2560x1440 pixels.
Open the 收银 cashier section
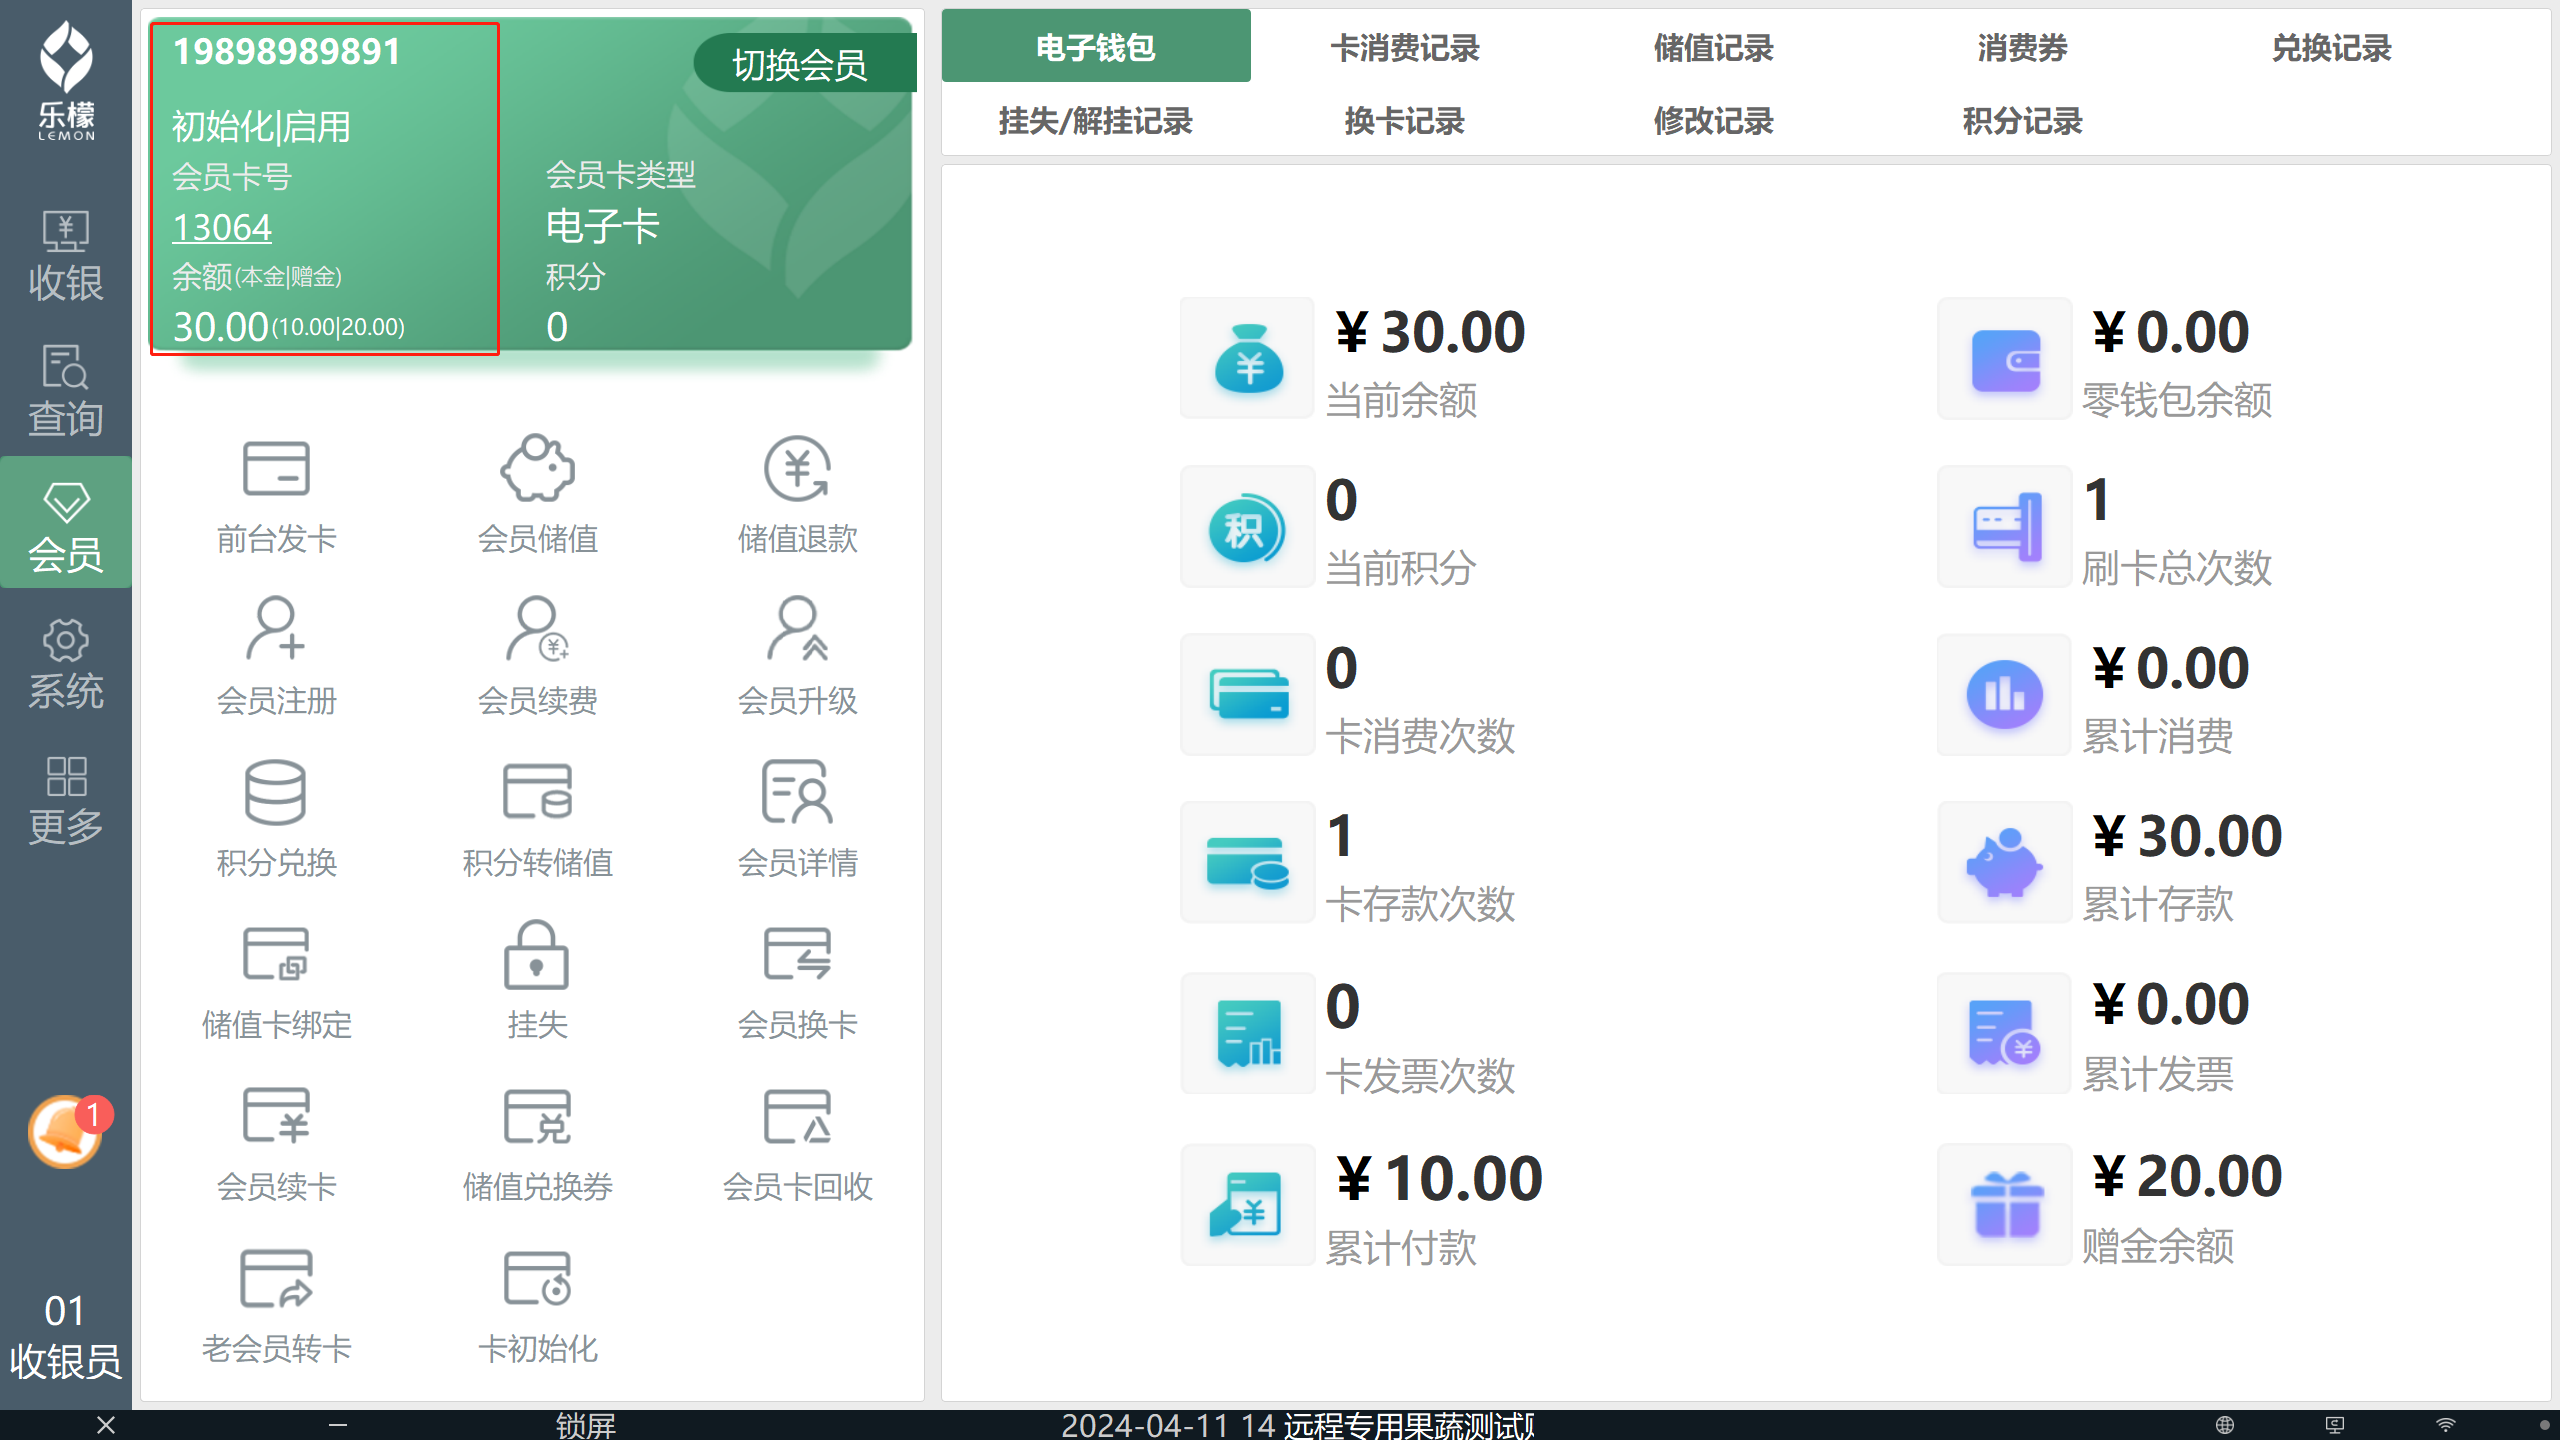[66, 255]
